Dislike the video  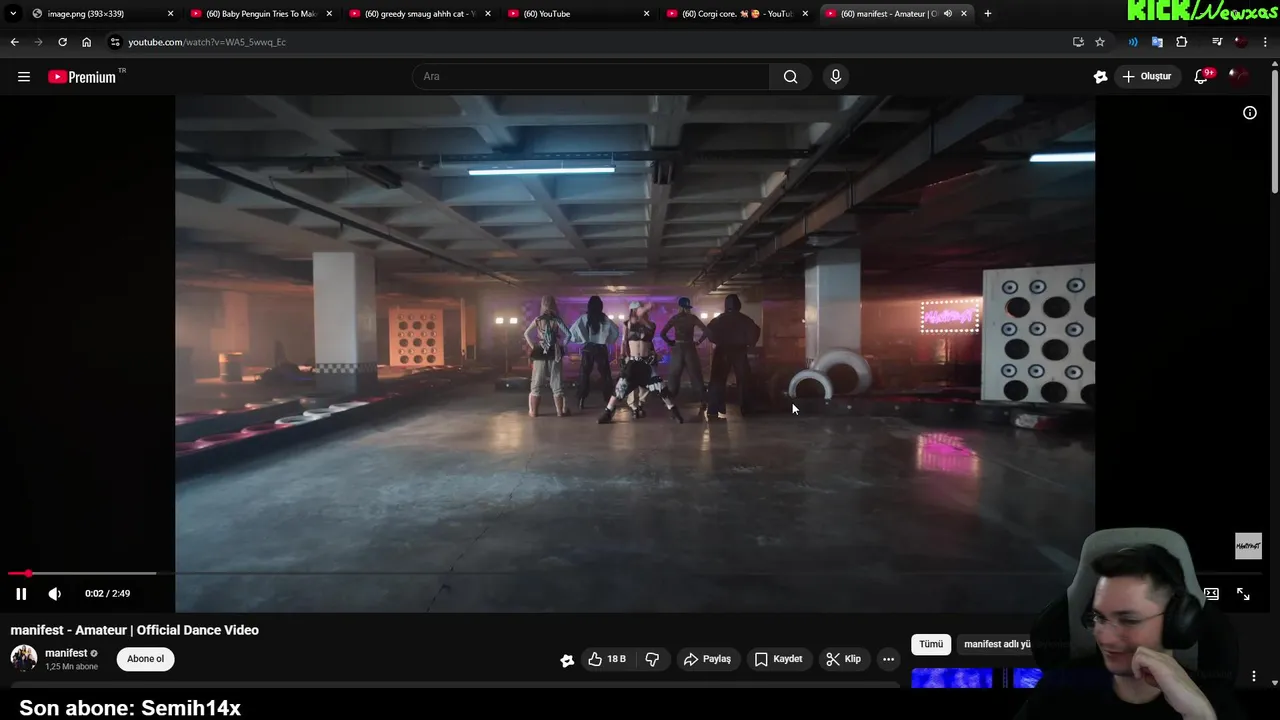click(652, 659)
